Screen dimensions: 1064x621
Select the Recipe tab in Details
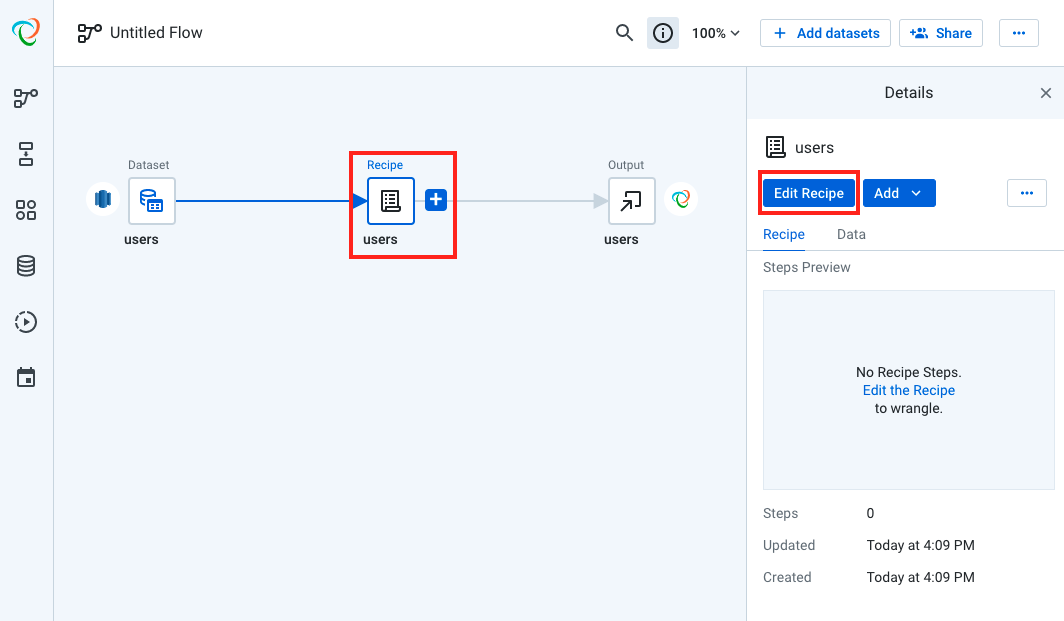pyautogui.click(x=783, y=234)
